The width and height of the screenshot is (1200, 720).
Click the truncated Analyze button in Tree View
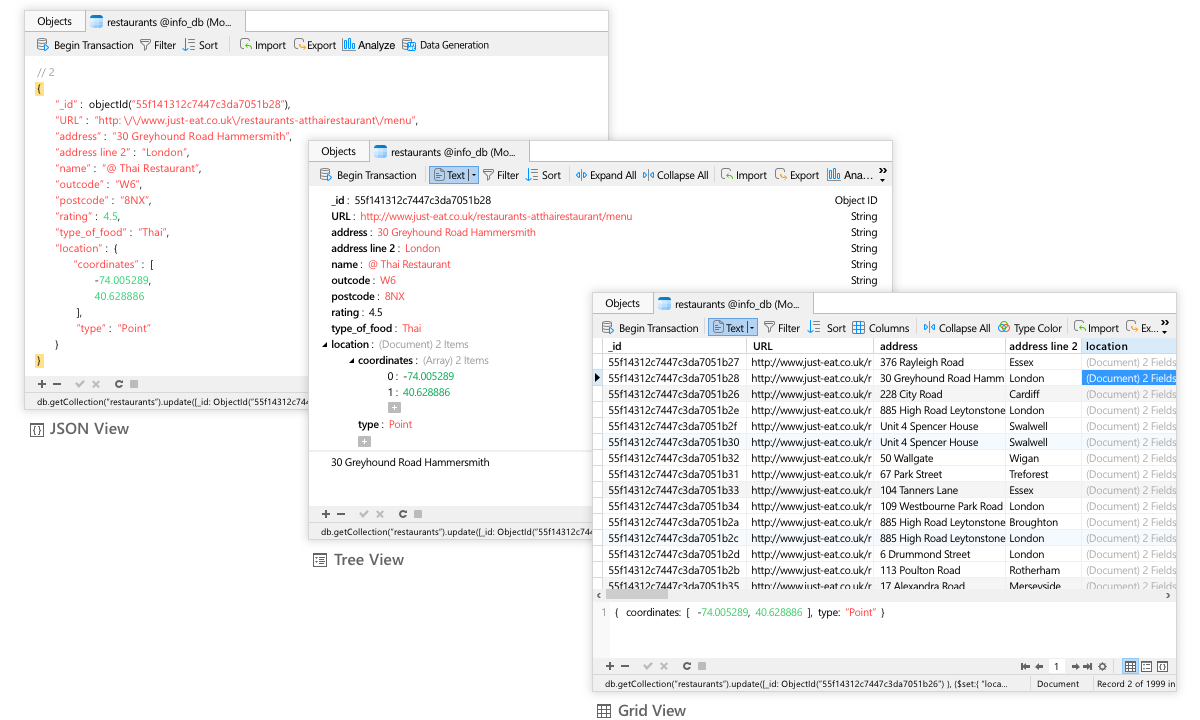pos(849,175)
